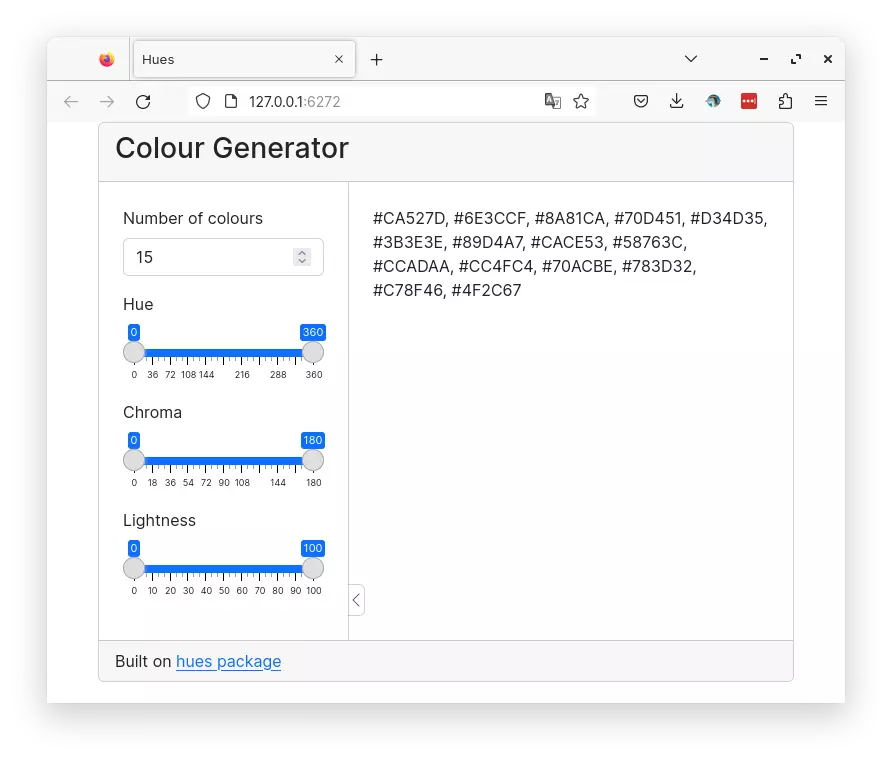Click the red extension icon
892x760 pixels.
(x=749, y=101)
